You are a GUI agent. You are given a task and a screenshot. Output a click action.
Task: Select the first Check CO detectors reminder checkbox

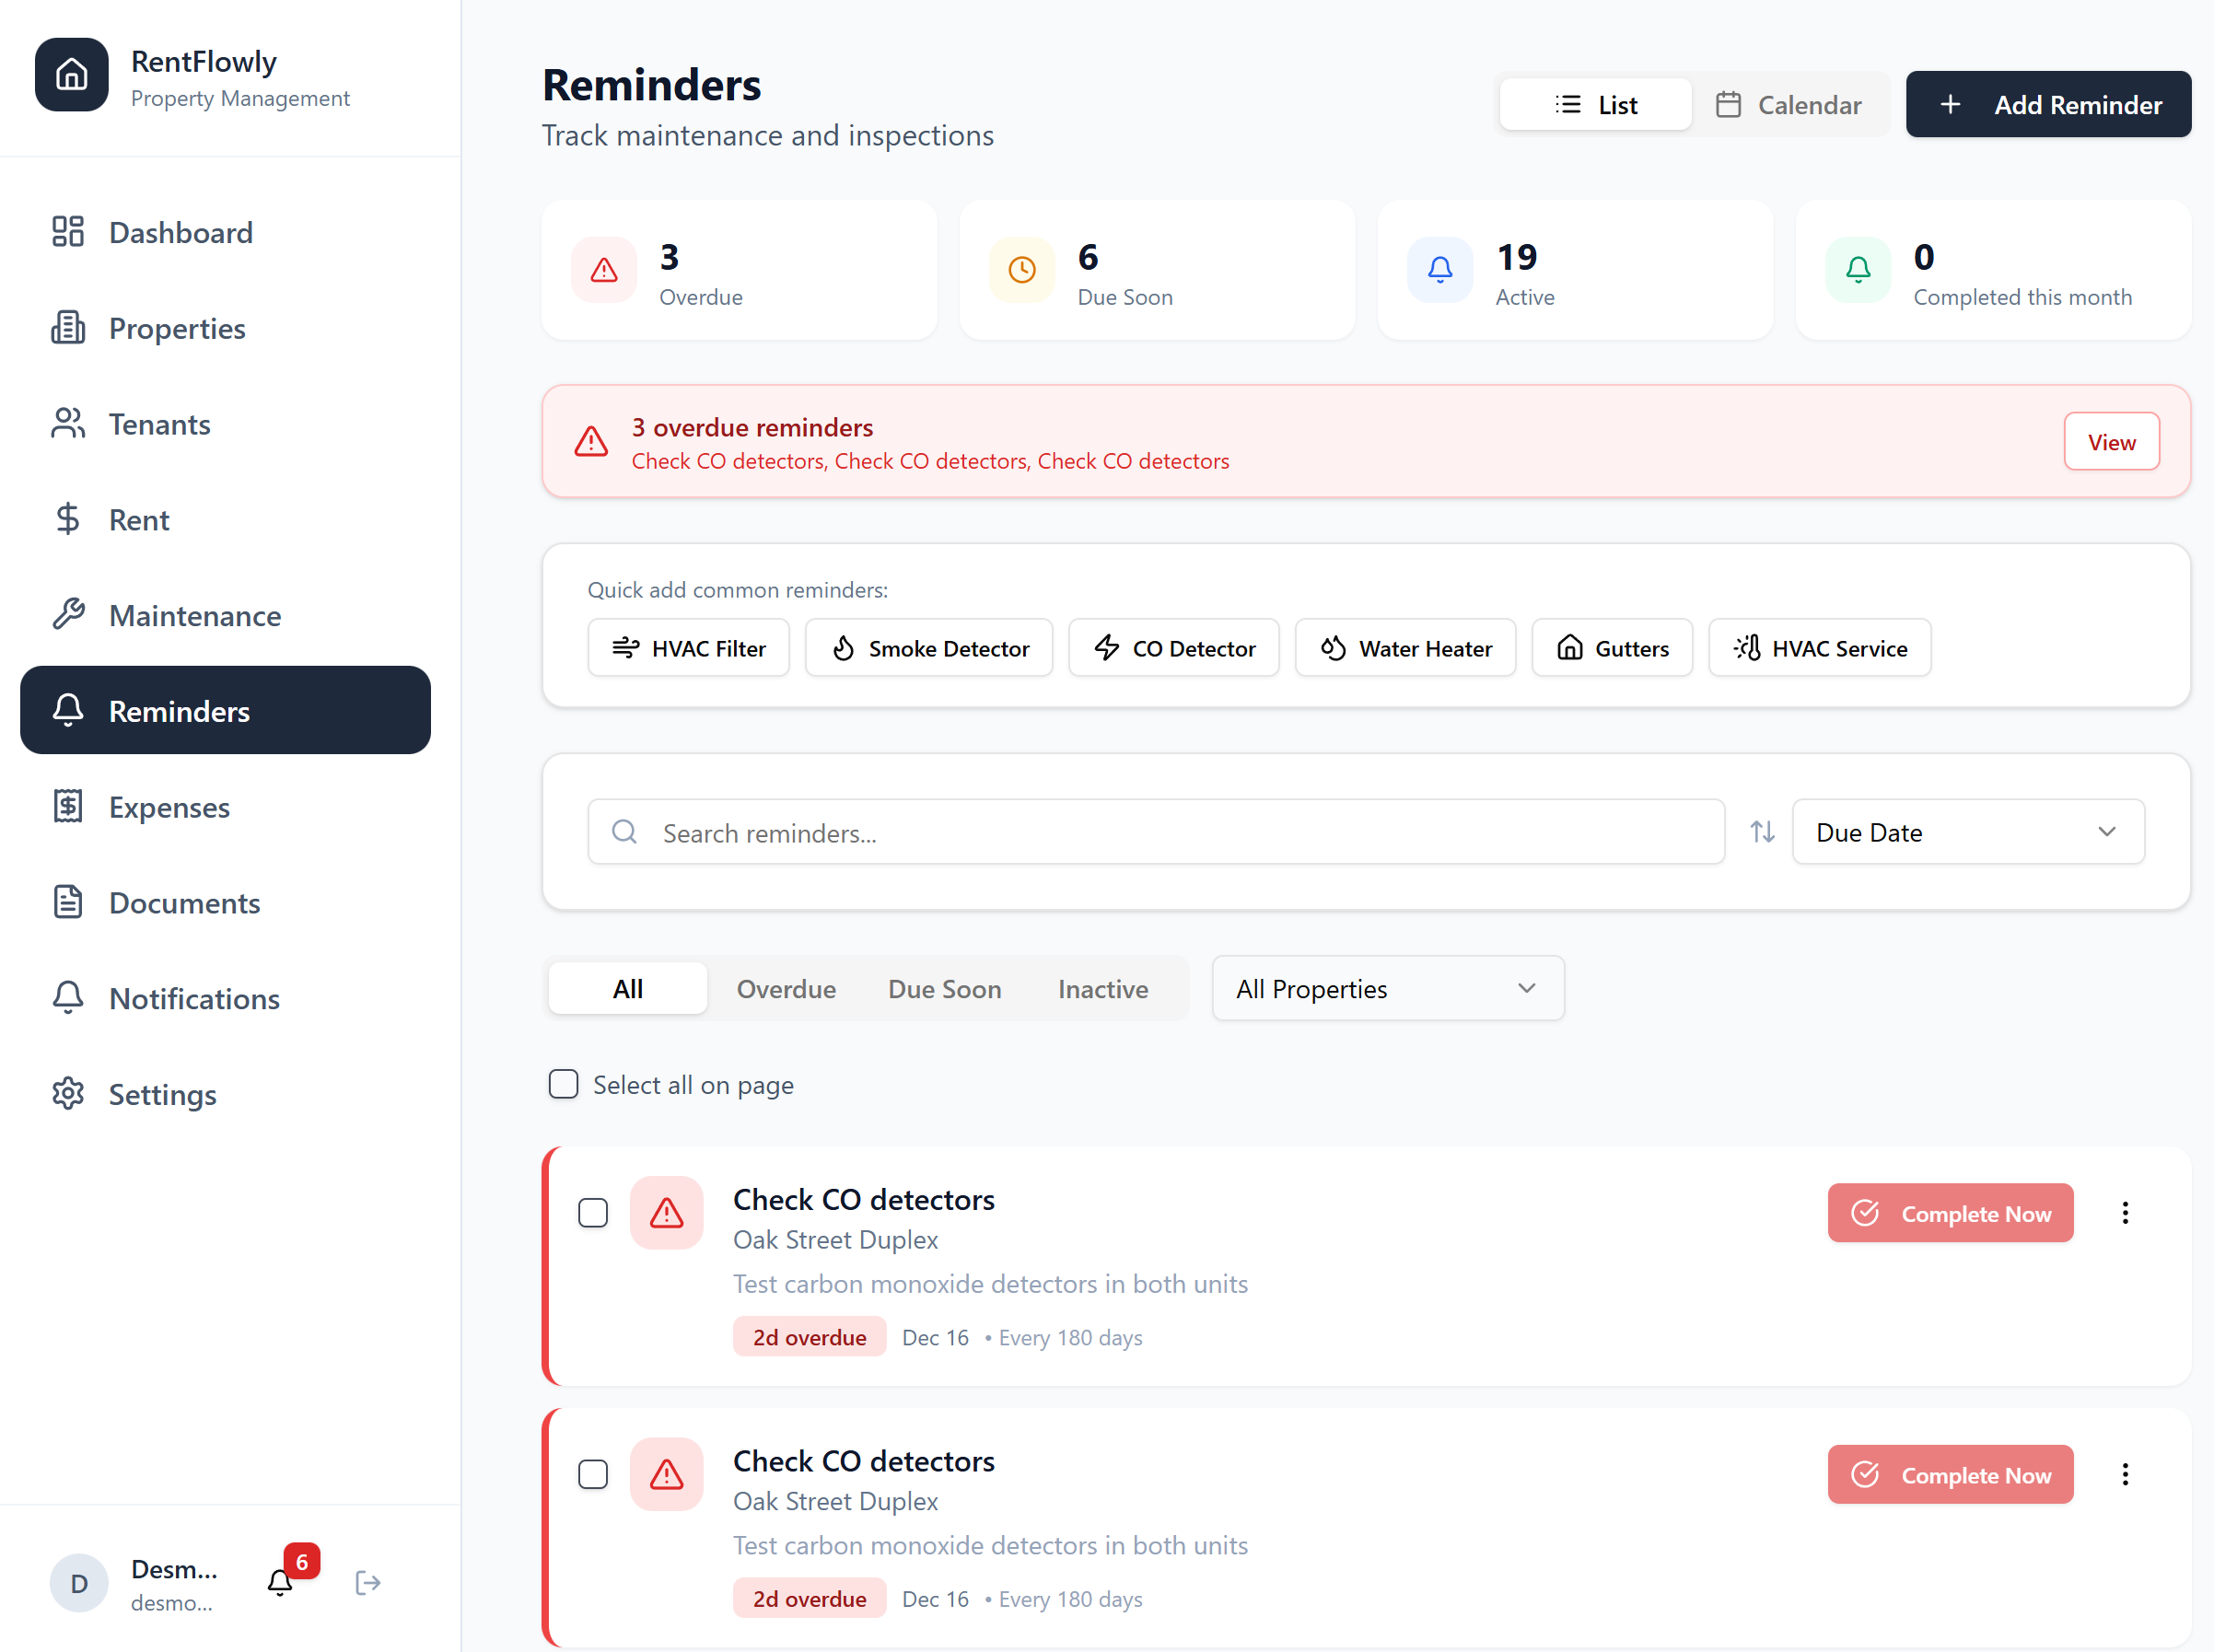593,1212
